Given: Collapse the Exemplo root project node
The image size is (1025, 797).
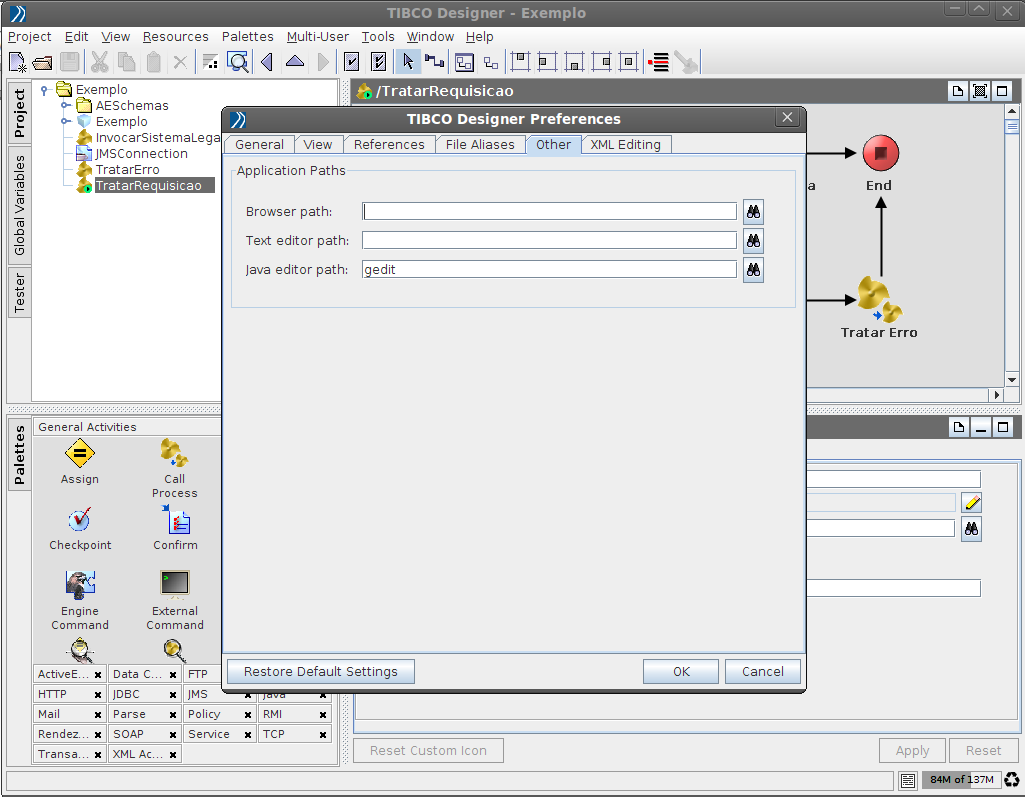Looking at the screenshot, I should (45, 89).
